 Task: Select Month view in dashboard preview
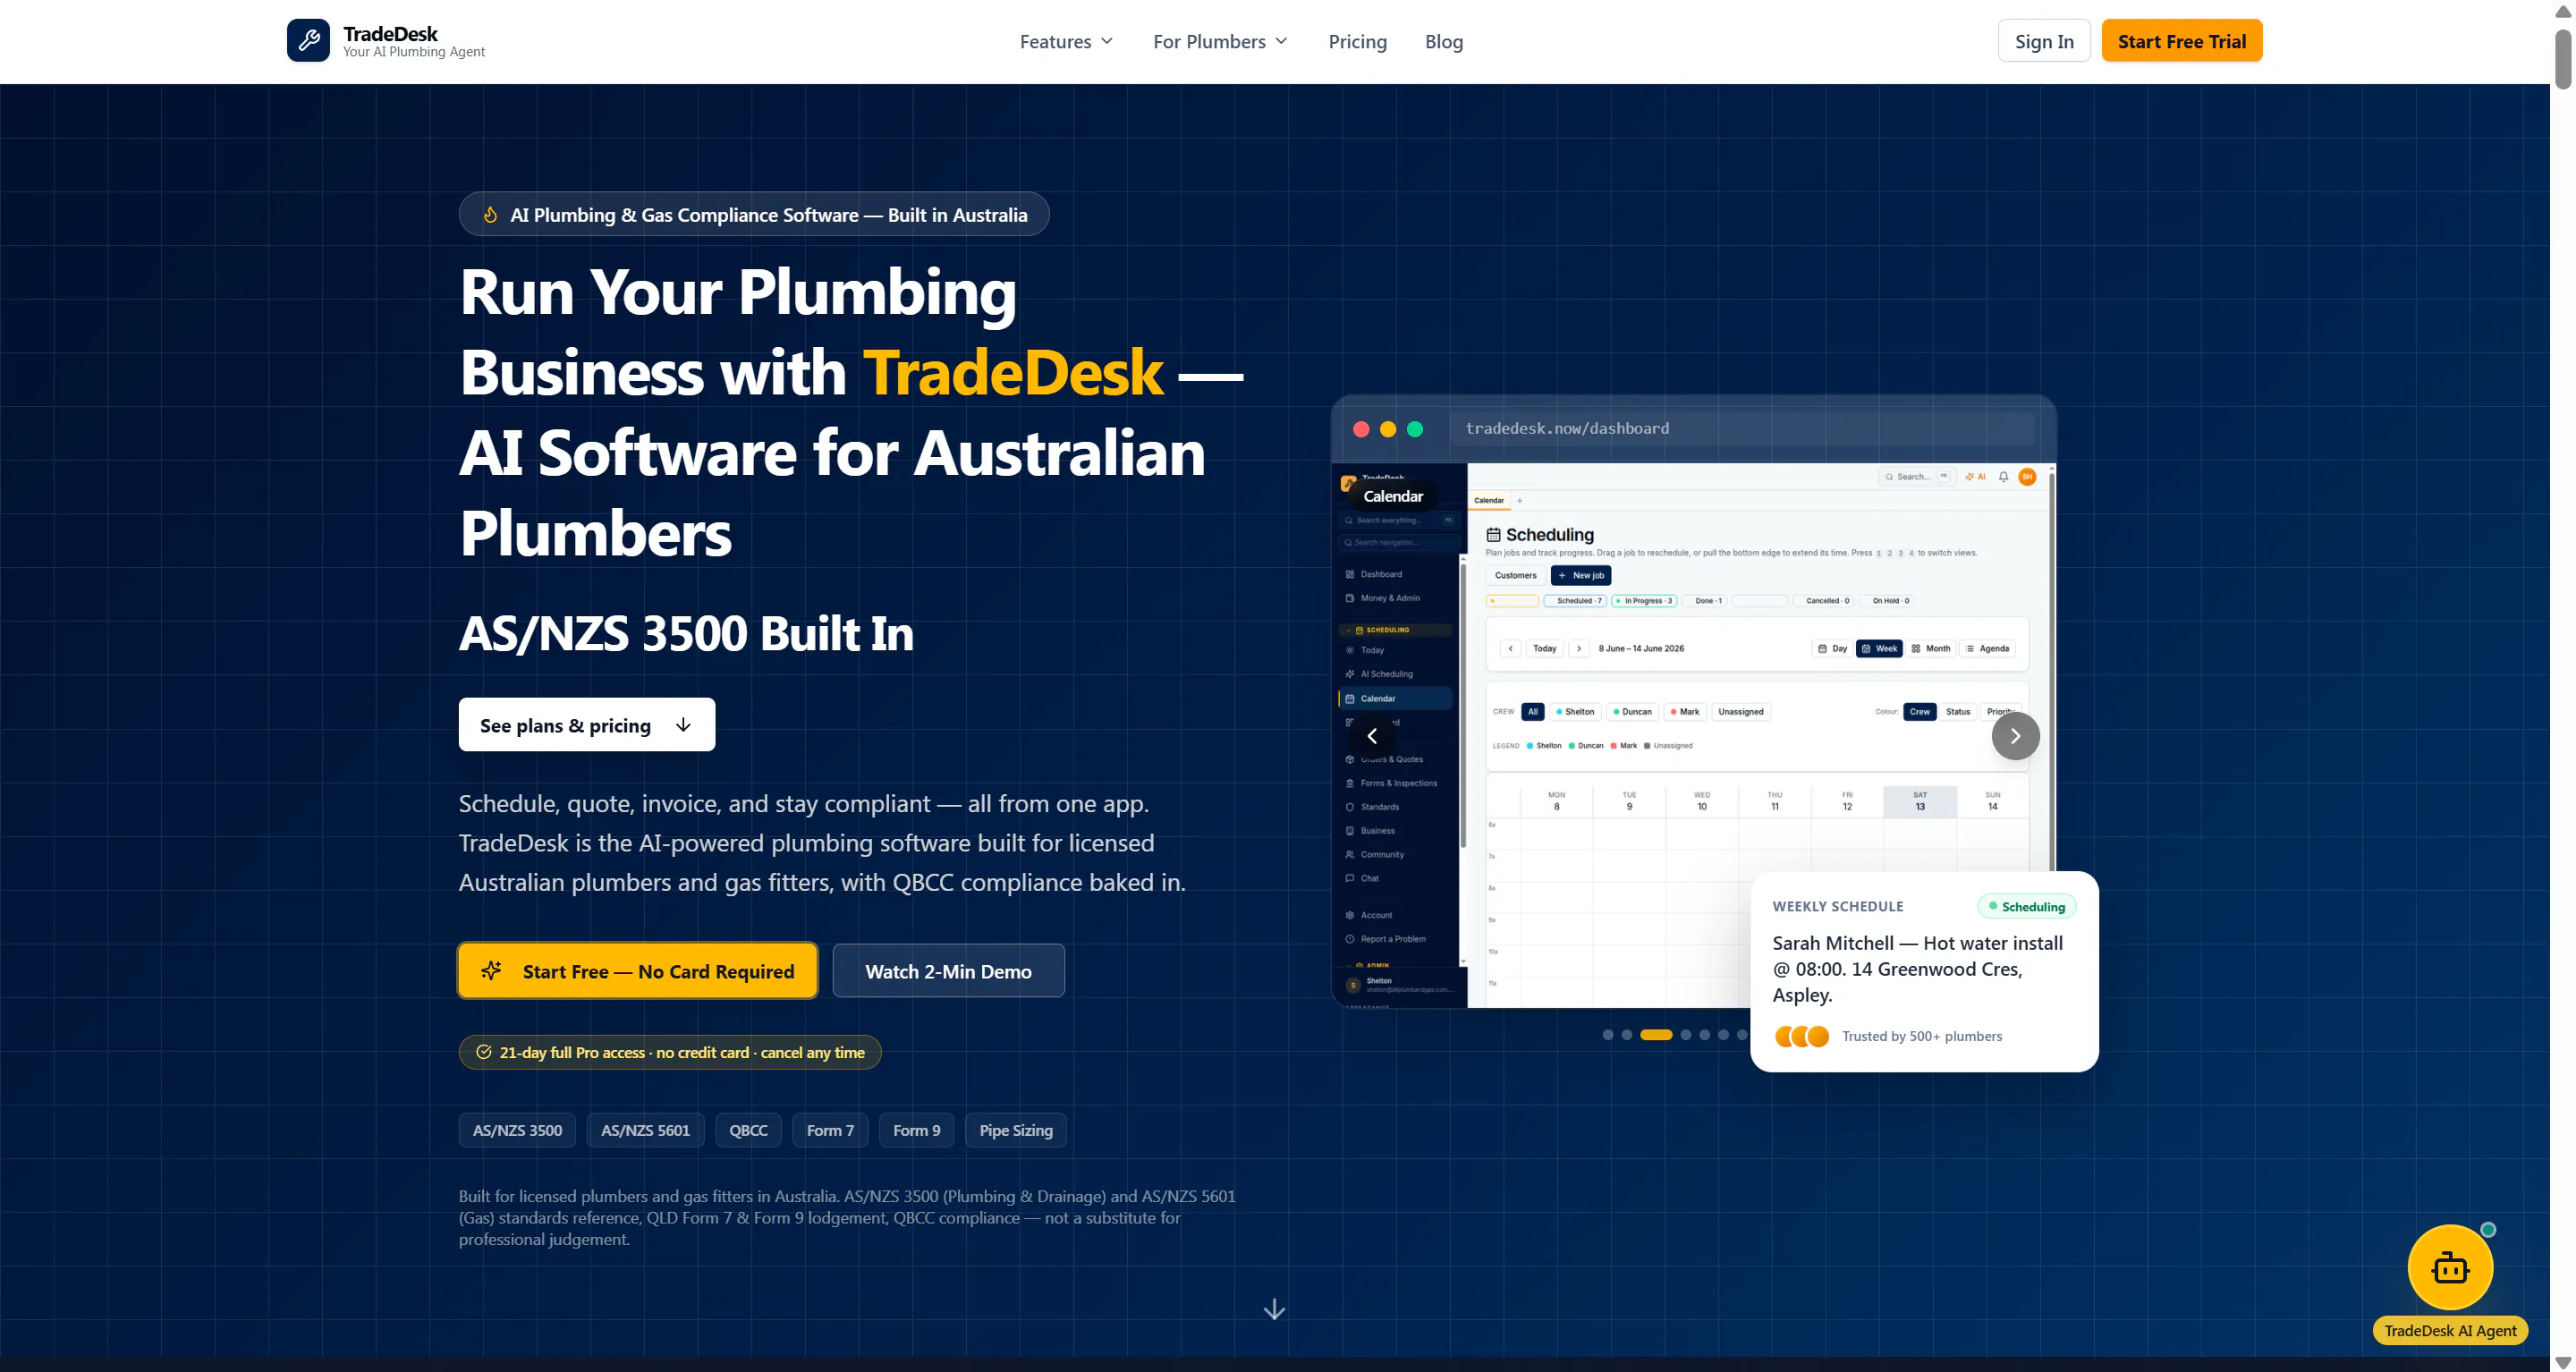(1931, 648)
